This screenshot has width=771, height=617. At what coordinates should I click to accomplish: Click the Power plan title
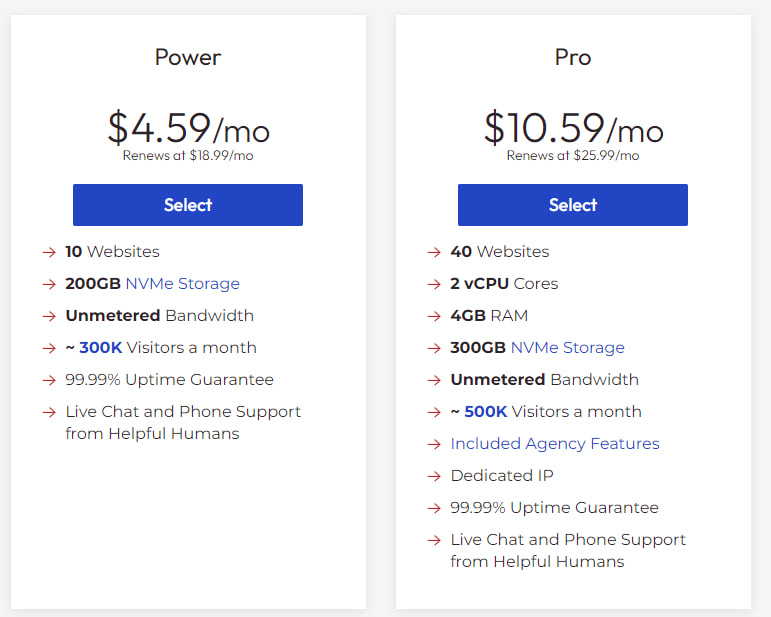188,57
